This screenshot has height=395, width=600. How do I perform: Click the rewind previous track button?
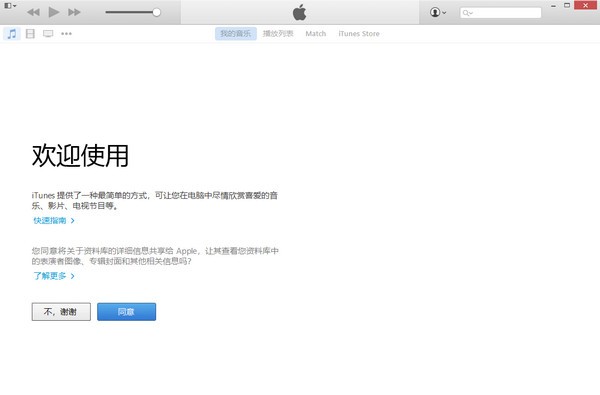tap(34, 12)
